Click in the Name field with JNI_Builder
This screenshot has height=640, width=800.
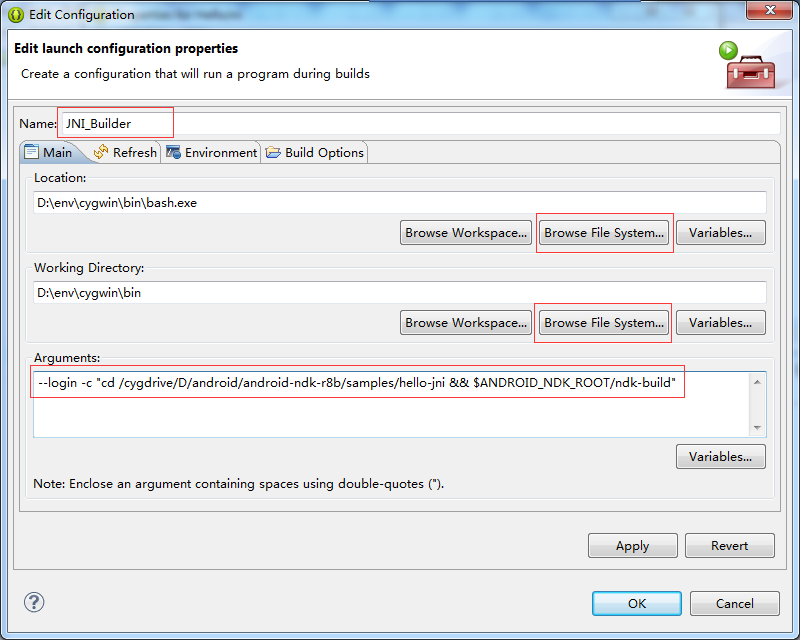(421, 124)
